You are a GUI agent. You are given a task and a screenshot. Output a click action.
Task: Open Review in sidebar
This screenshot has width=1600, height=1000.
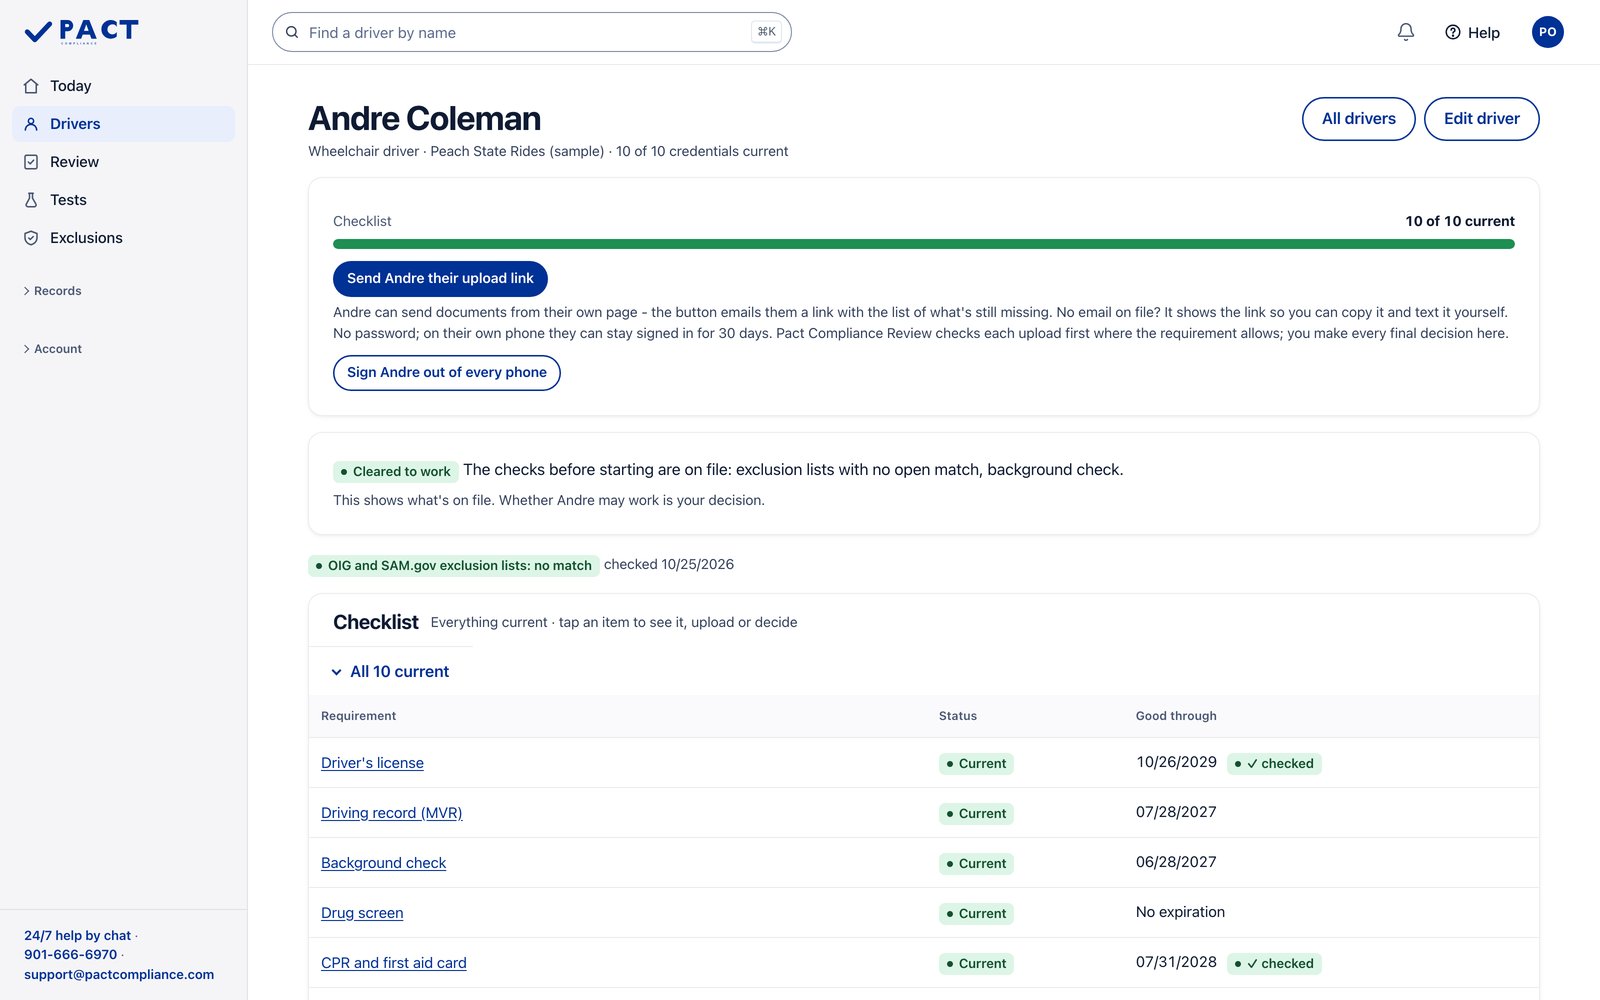click(x=124, y=162)
